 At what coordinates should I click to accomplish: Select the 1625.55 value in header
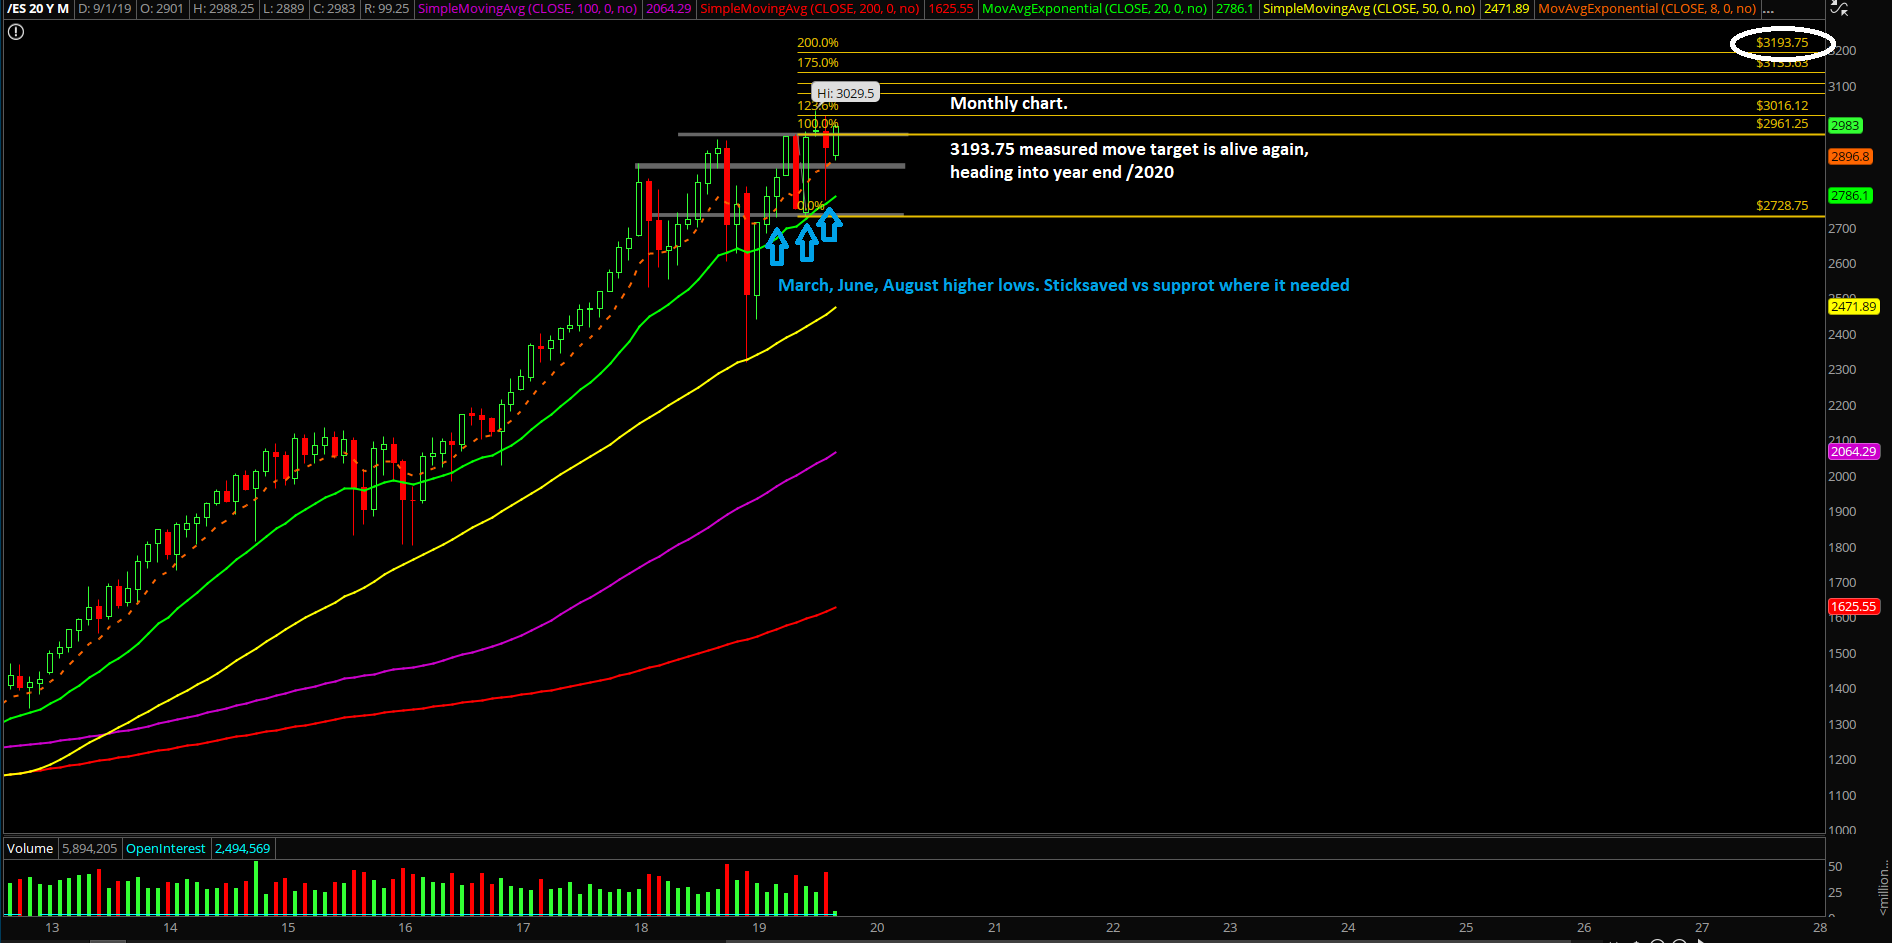click(950, 9)
